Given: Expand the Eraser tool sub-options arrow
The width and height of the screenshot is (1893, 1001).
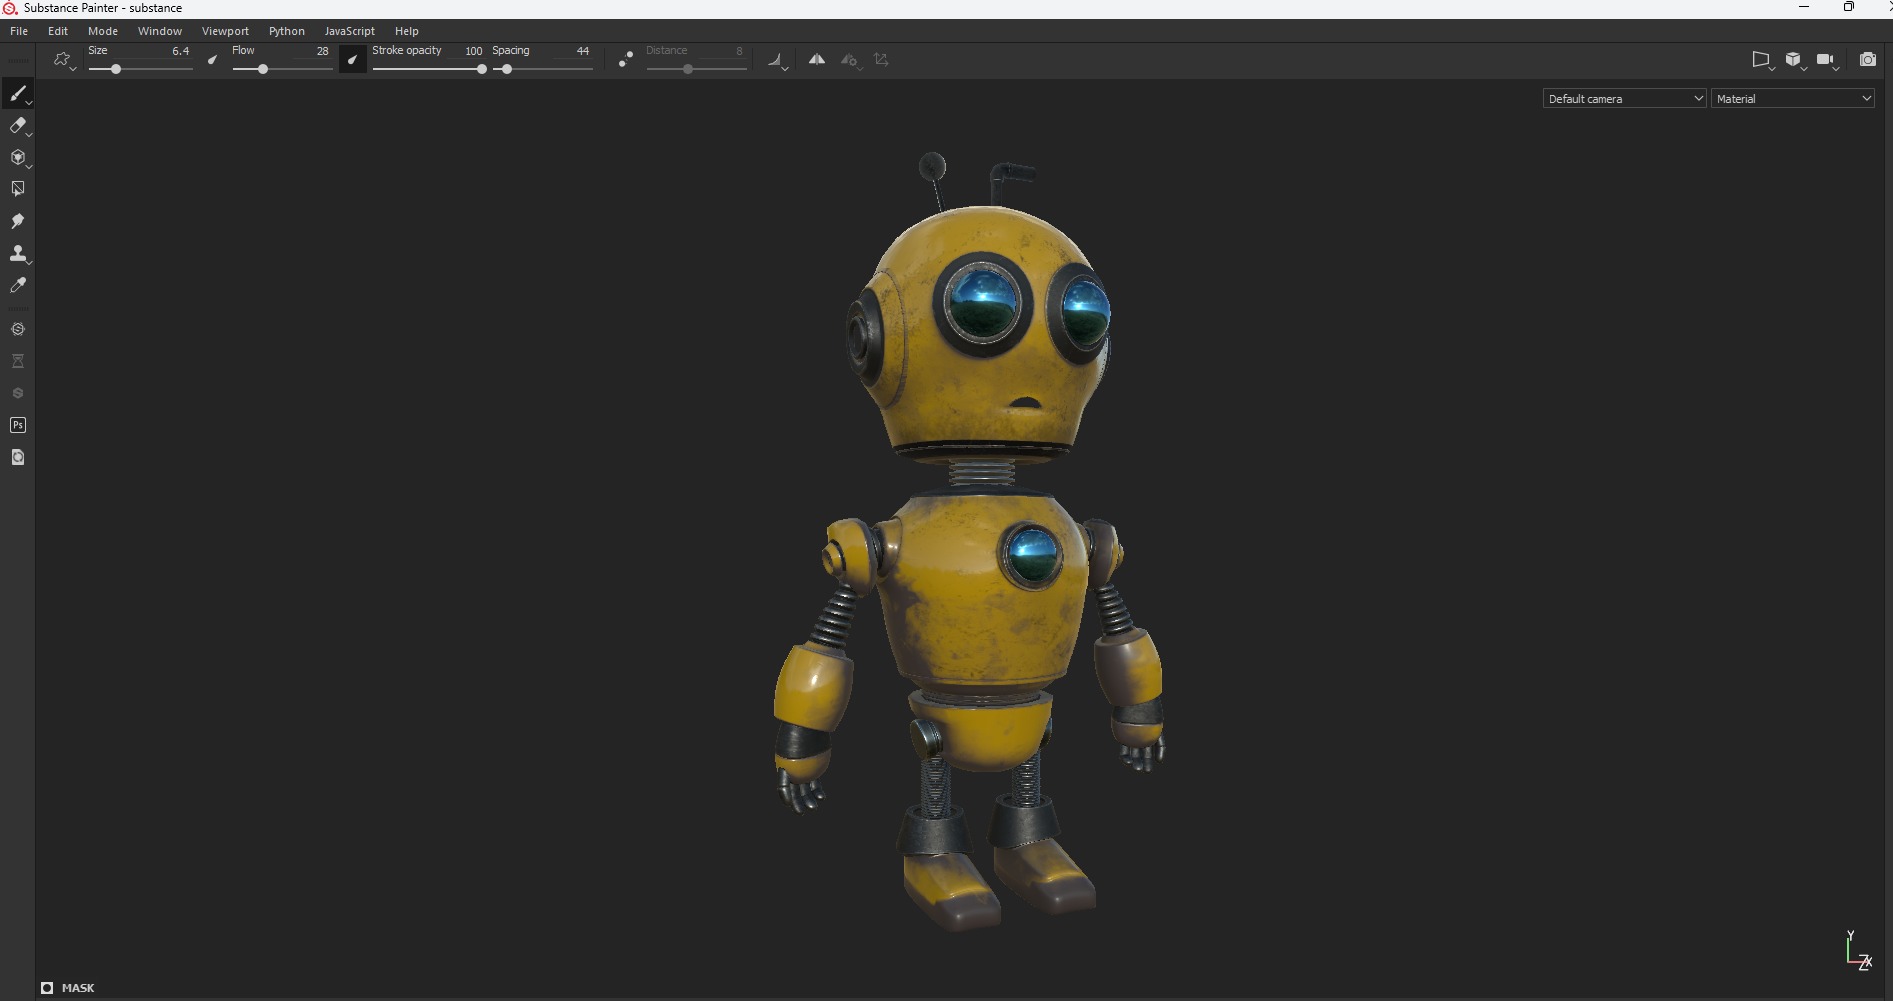Looking at the screenshot, I should (29, 135).
